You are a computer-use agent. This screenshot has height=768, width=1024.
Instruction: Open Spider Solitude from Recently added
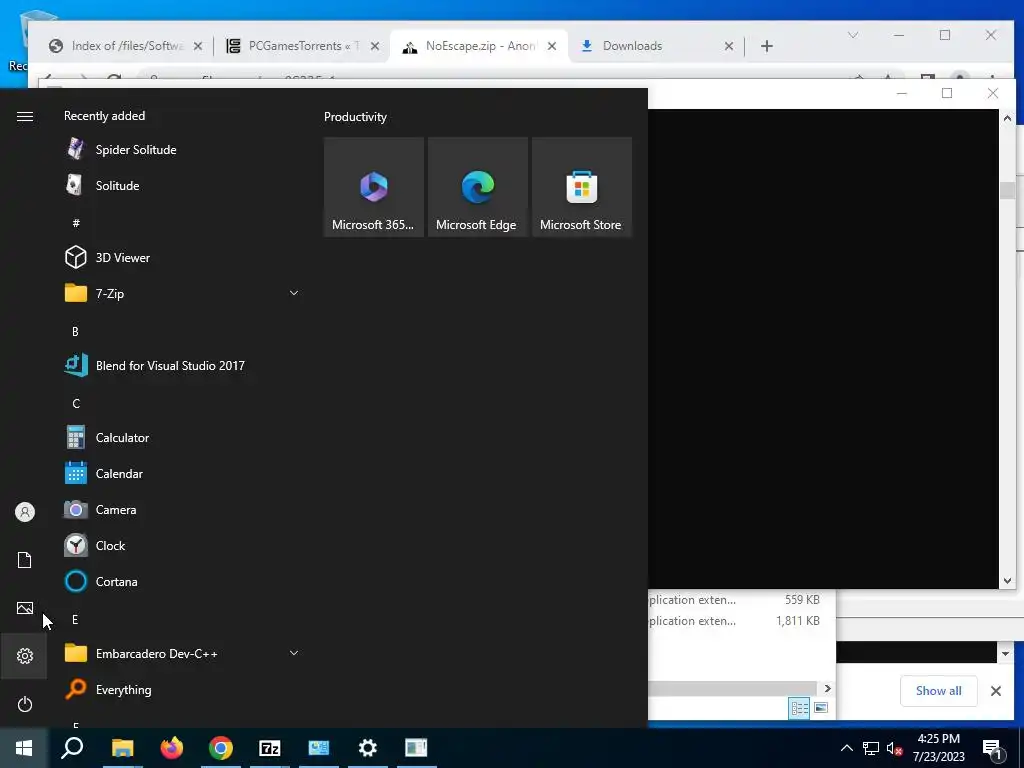[x=182, y=150]
